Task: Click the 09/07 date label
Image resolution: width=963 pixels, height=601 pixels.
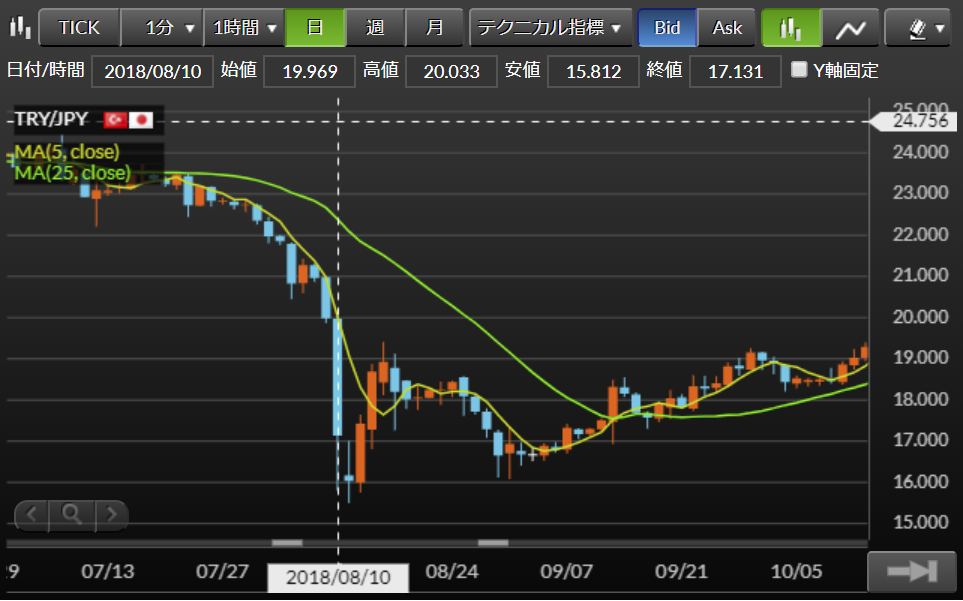Action: tap(566, 572)
